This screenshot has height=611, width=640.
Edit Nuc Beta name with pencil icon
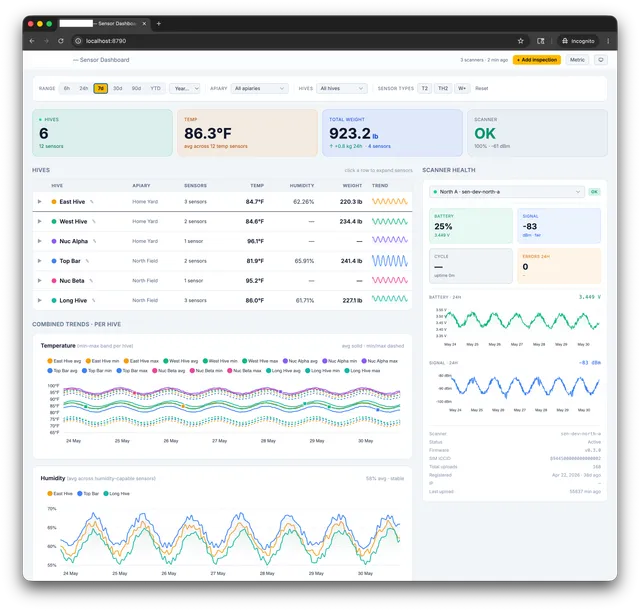(91, 280)
